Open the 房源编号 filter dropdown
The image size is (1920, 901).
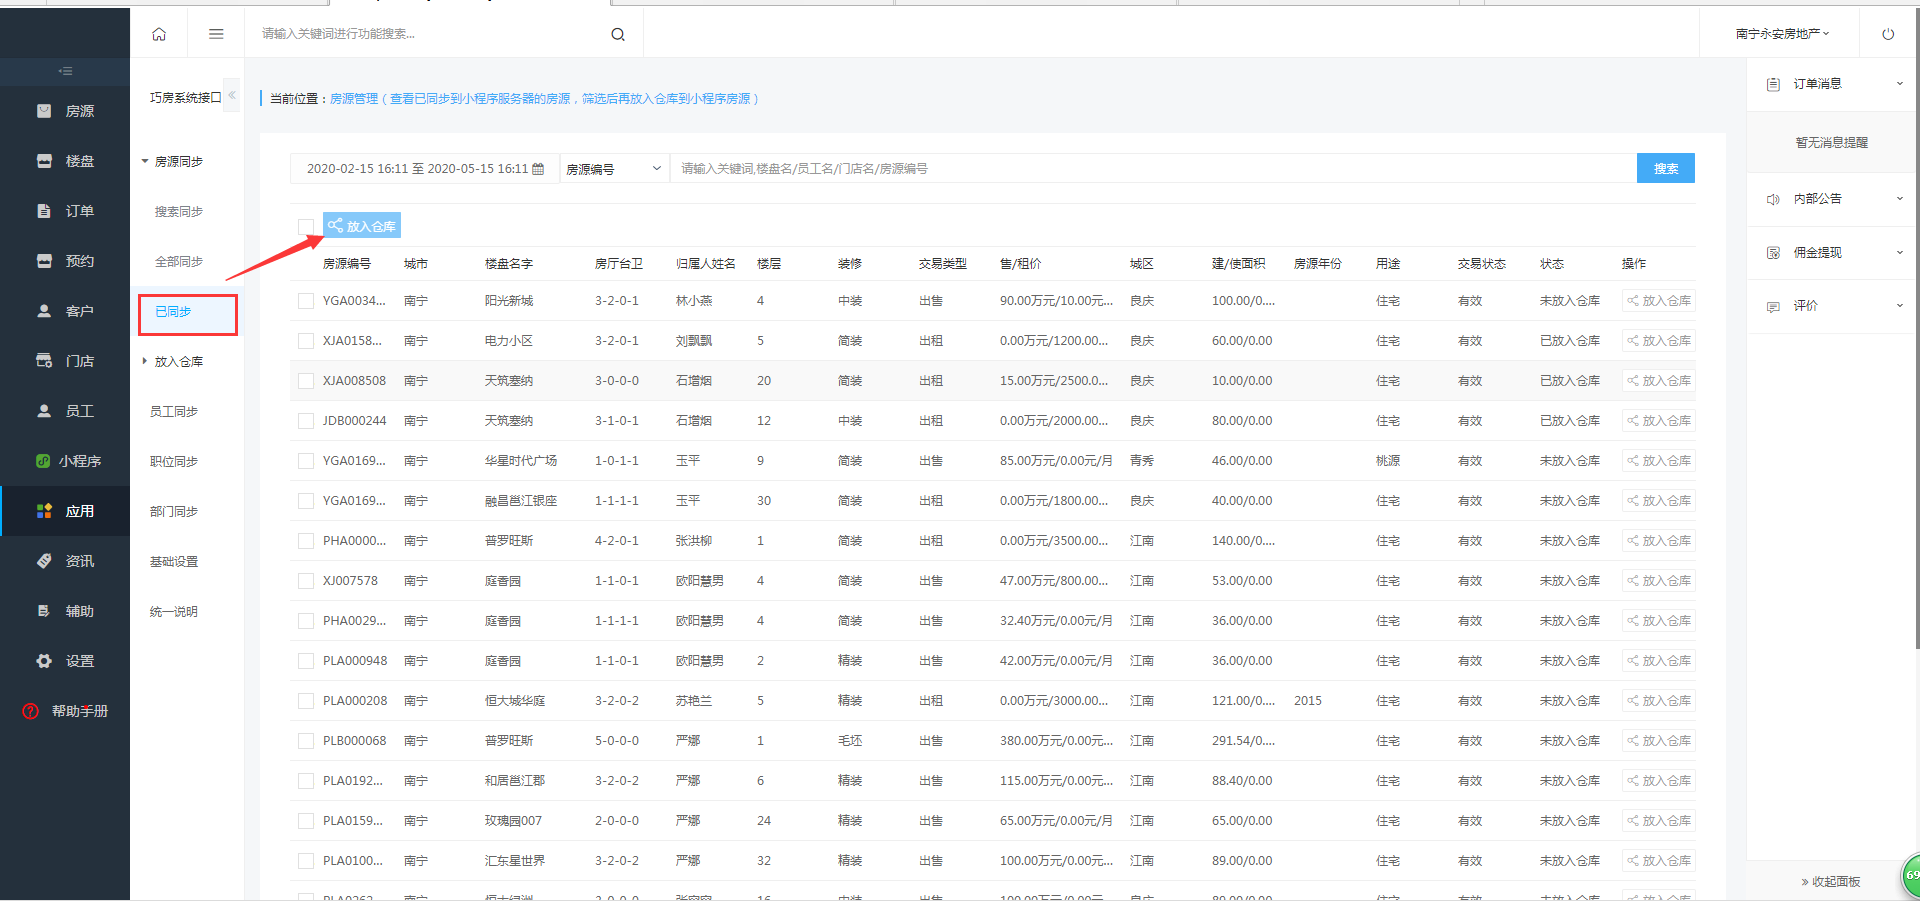click(613, 169)
